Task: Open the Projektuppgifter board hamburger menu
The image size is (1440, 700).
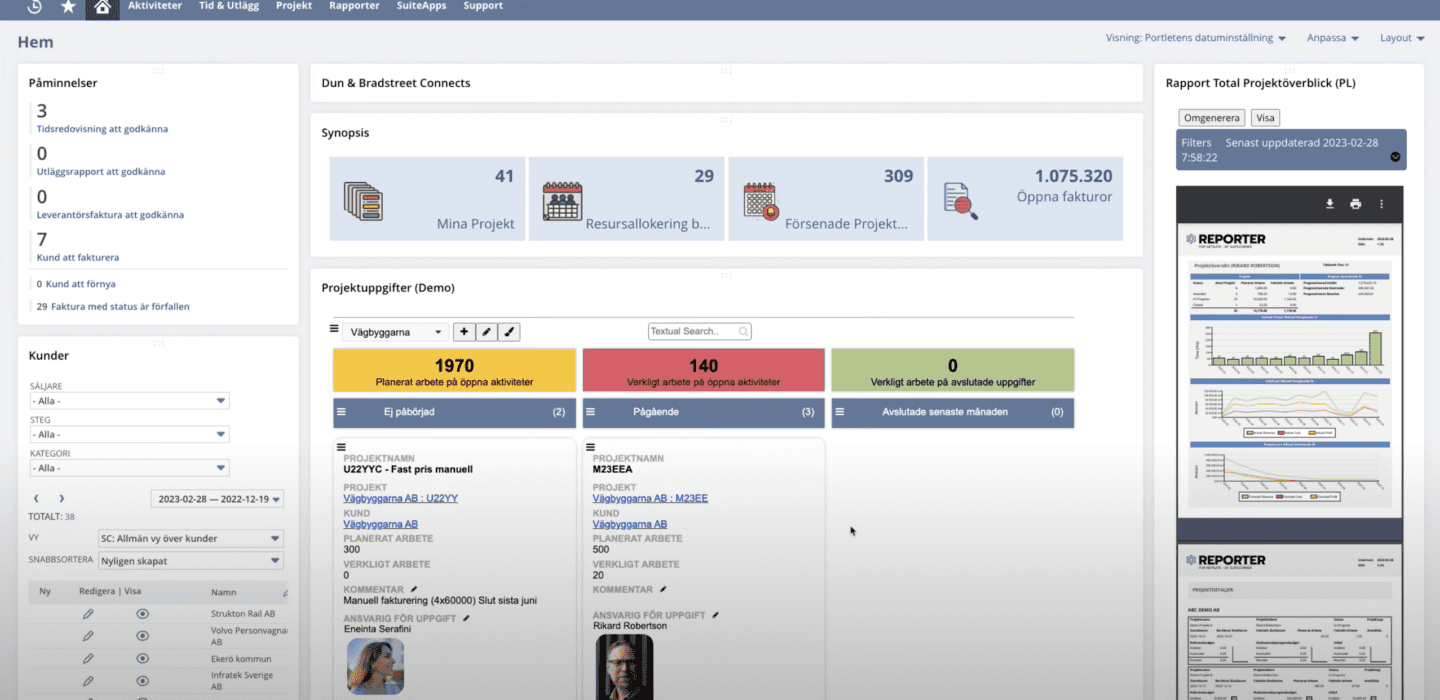Action: tap(335, 328)
